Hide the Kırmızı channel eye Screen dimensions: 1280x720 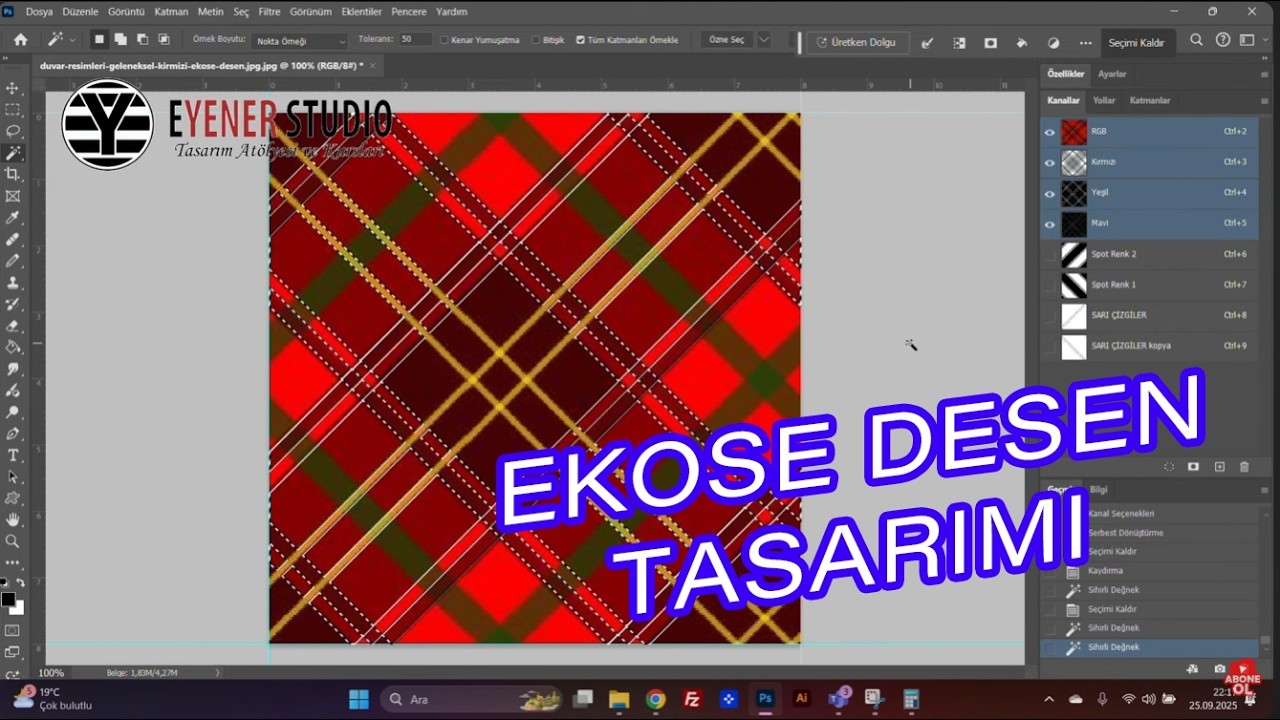pos(1050,162)
